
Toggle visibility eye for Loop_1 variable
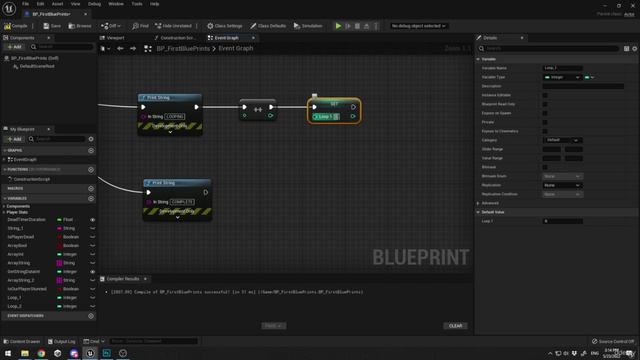(x=92, y=298)
